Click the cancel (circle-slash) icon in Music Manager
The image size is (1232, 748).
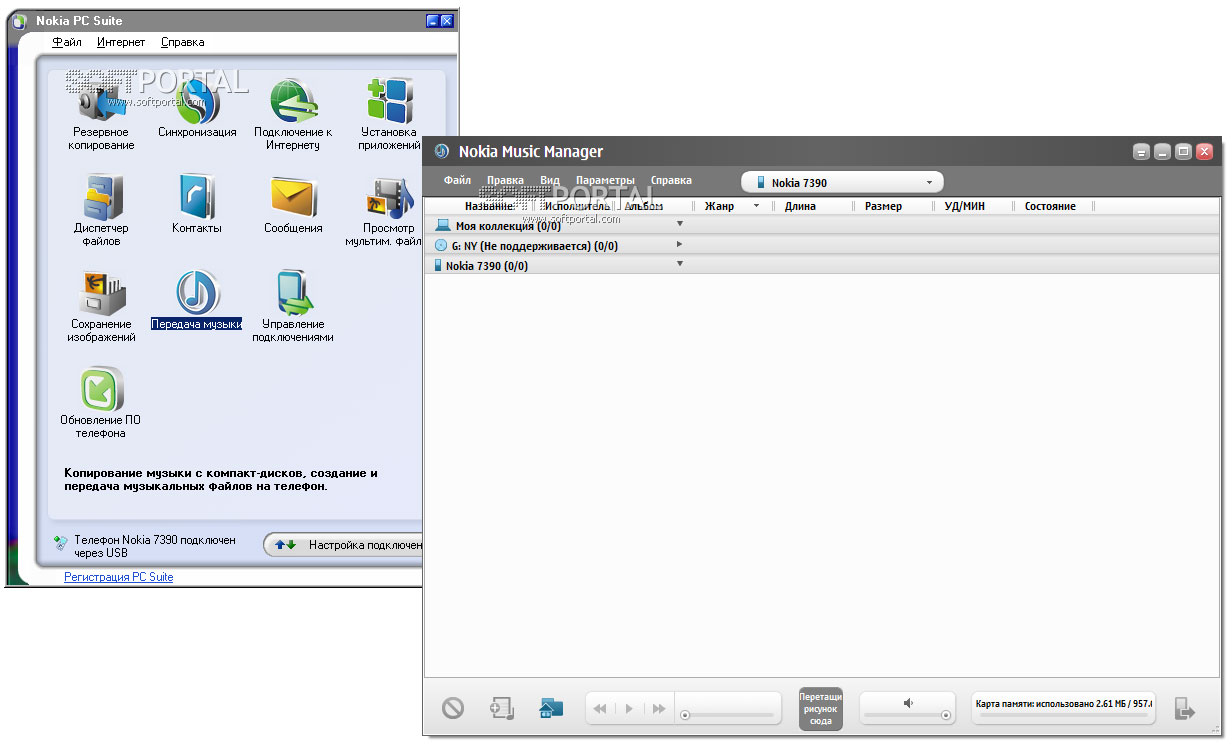(x=453, y=708)
